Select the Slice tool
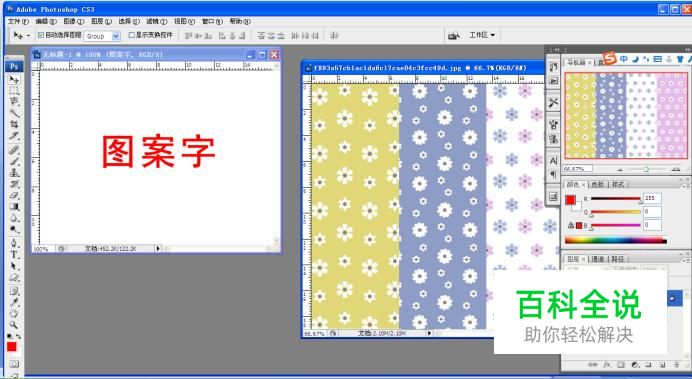 (x=14, y=135)
